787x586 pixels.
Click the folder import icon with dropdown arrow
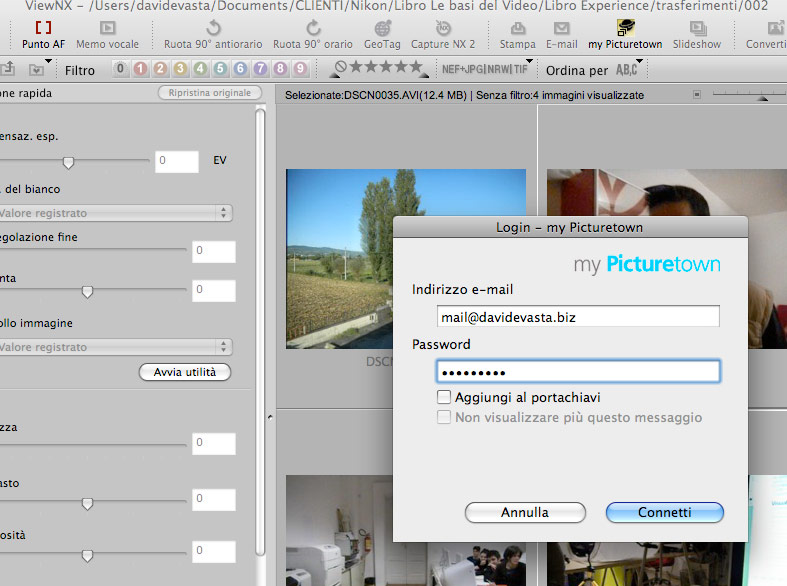tap(39, 69)
